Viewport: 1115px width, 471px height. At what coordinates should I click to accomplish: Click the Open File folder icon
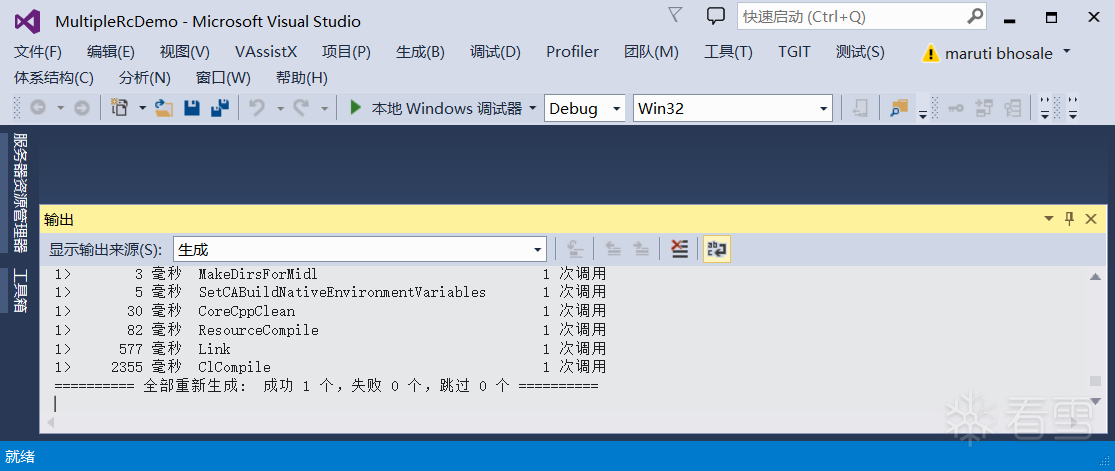tap(164, 108)
